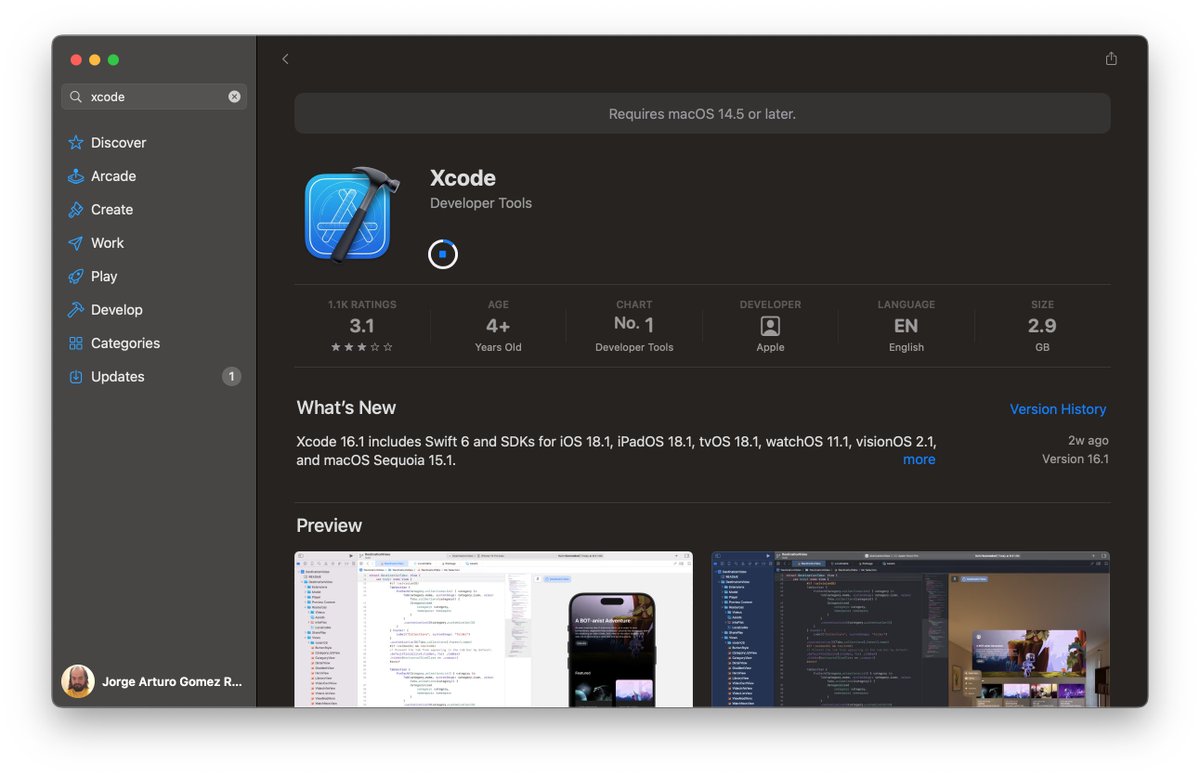Click the Arcade joystick icon
The height and width of the screenshot is (776, 1200).
[x=76, y=176]
